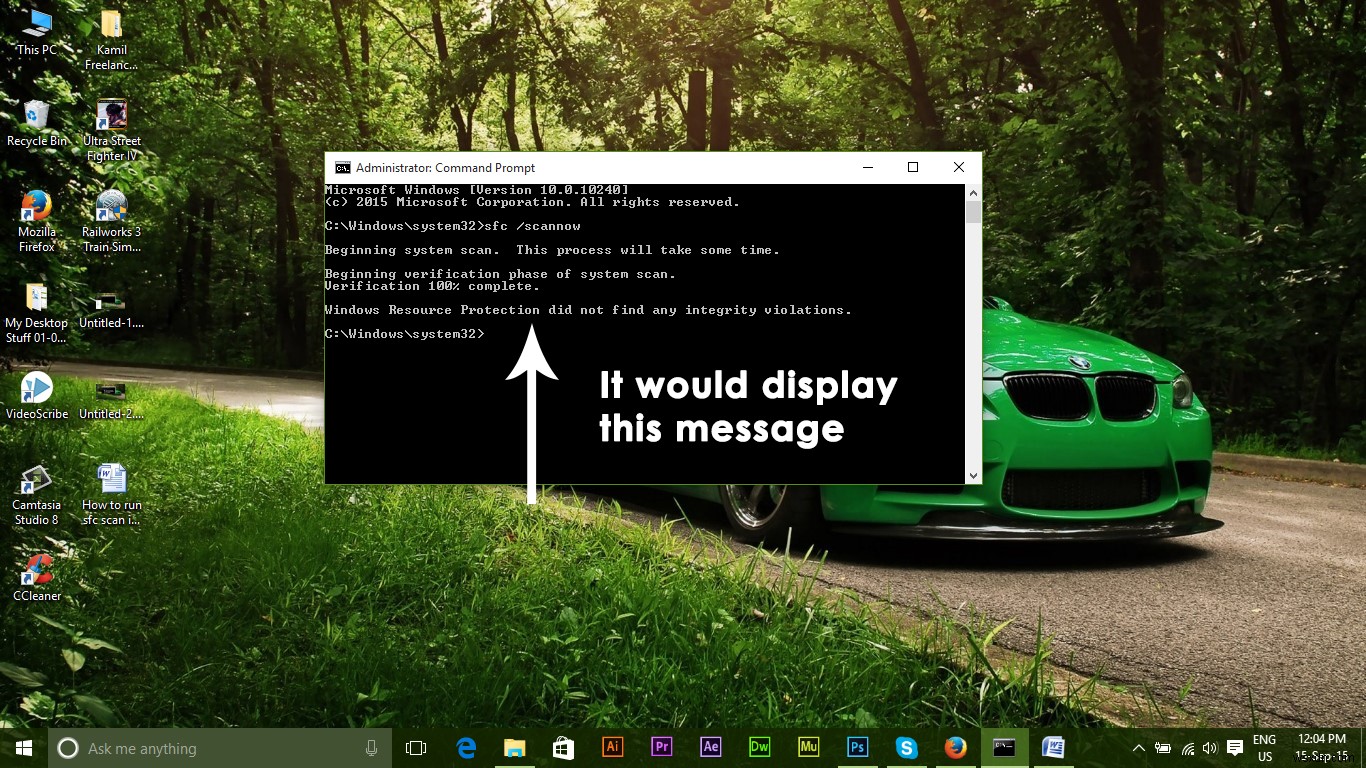Open the volume speaker tray icon
1366x768 pixels.
(1210, 748)
